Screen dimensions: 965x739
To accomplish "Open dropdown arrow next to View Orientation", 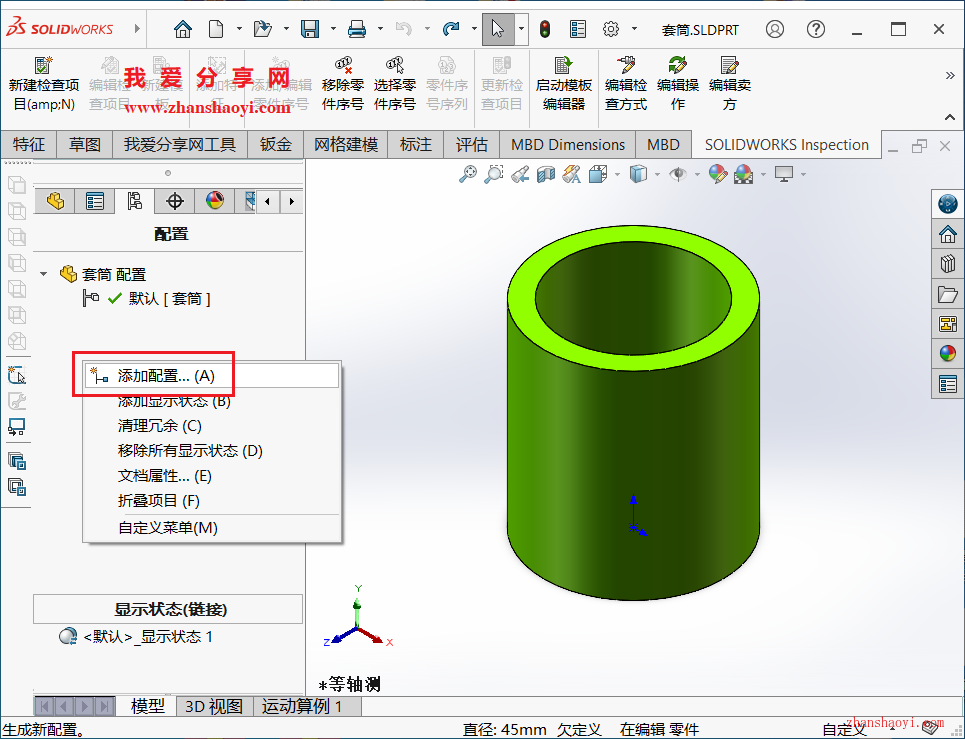I will tap(617, 175).
